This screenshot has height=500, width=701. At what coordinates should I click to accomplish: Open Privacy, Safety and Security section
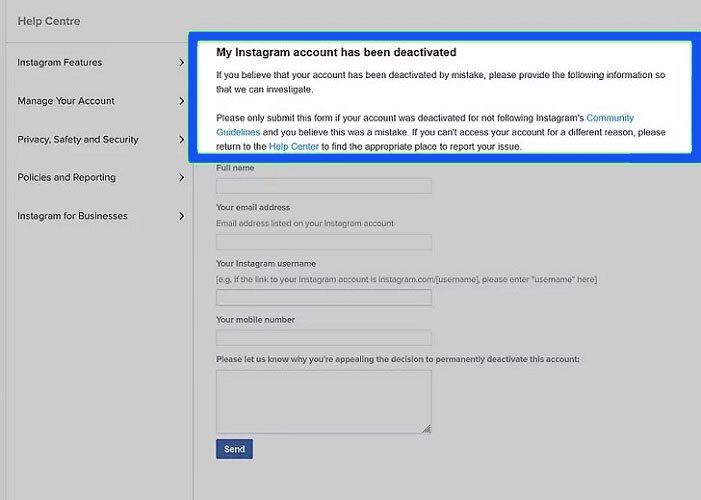coord(78,139)
